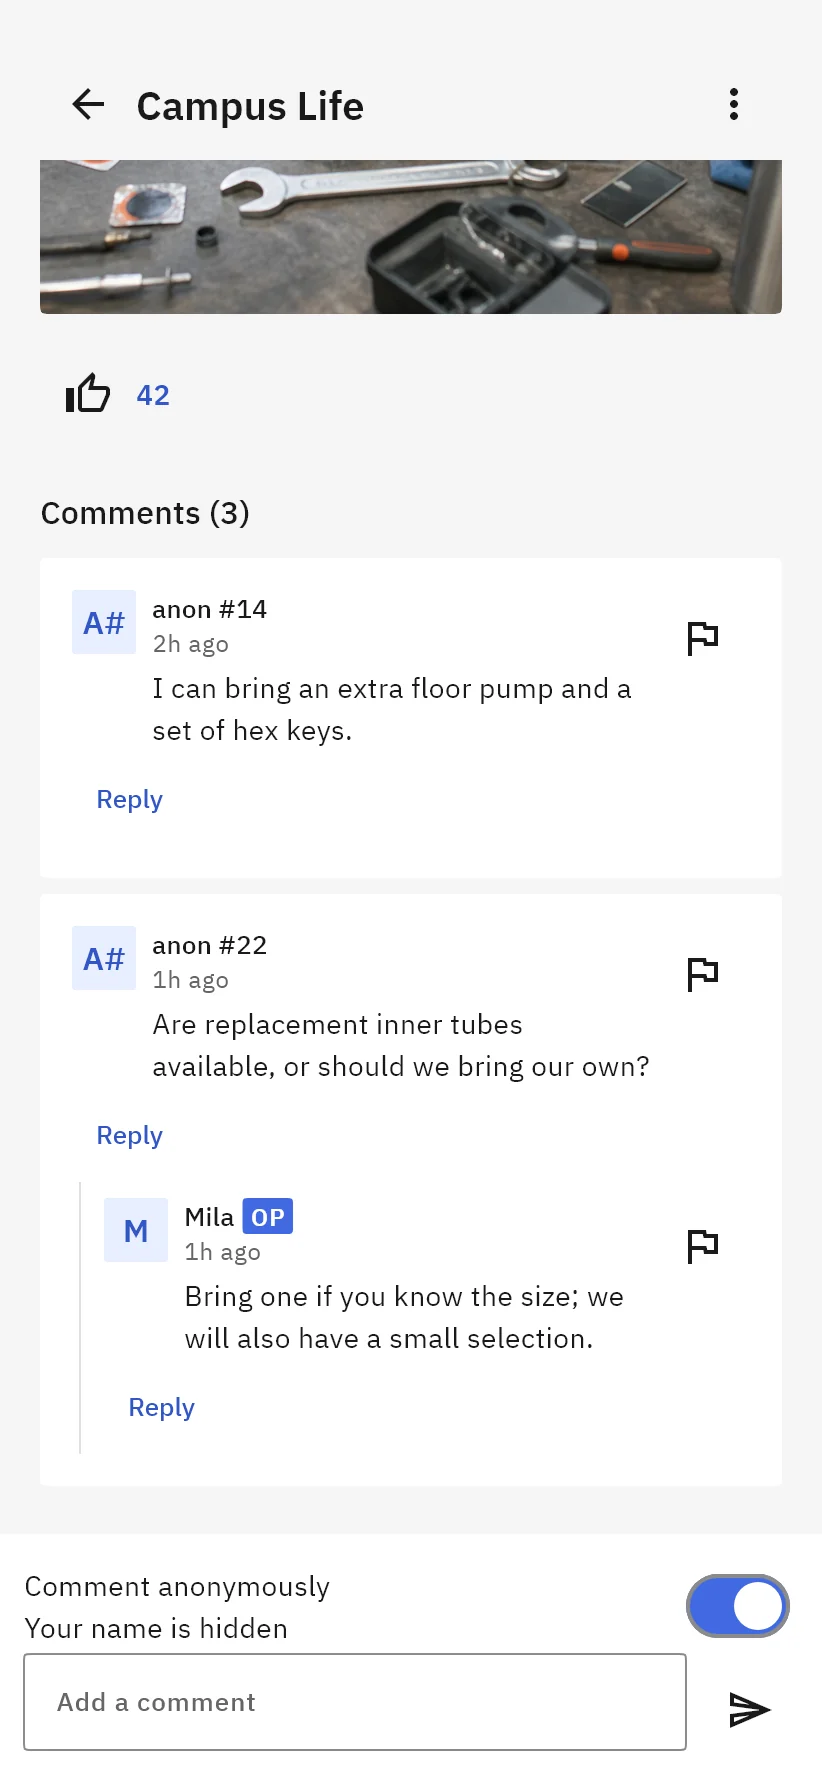Reply to Mila's comment
The height and width of the screenshot is (1782, 822).
point(161,1407)
